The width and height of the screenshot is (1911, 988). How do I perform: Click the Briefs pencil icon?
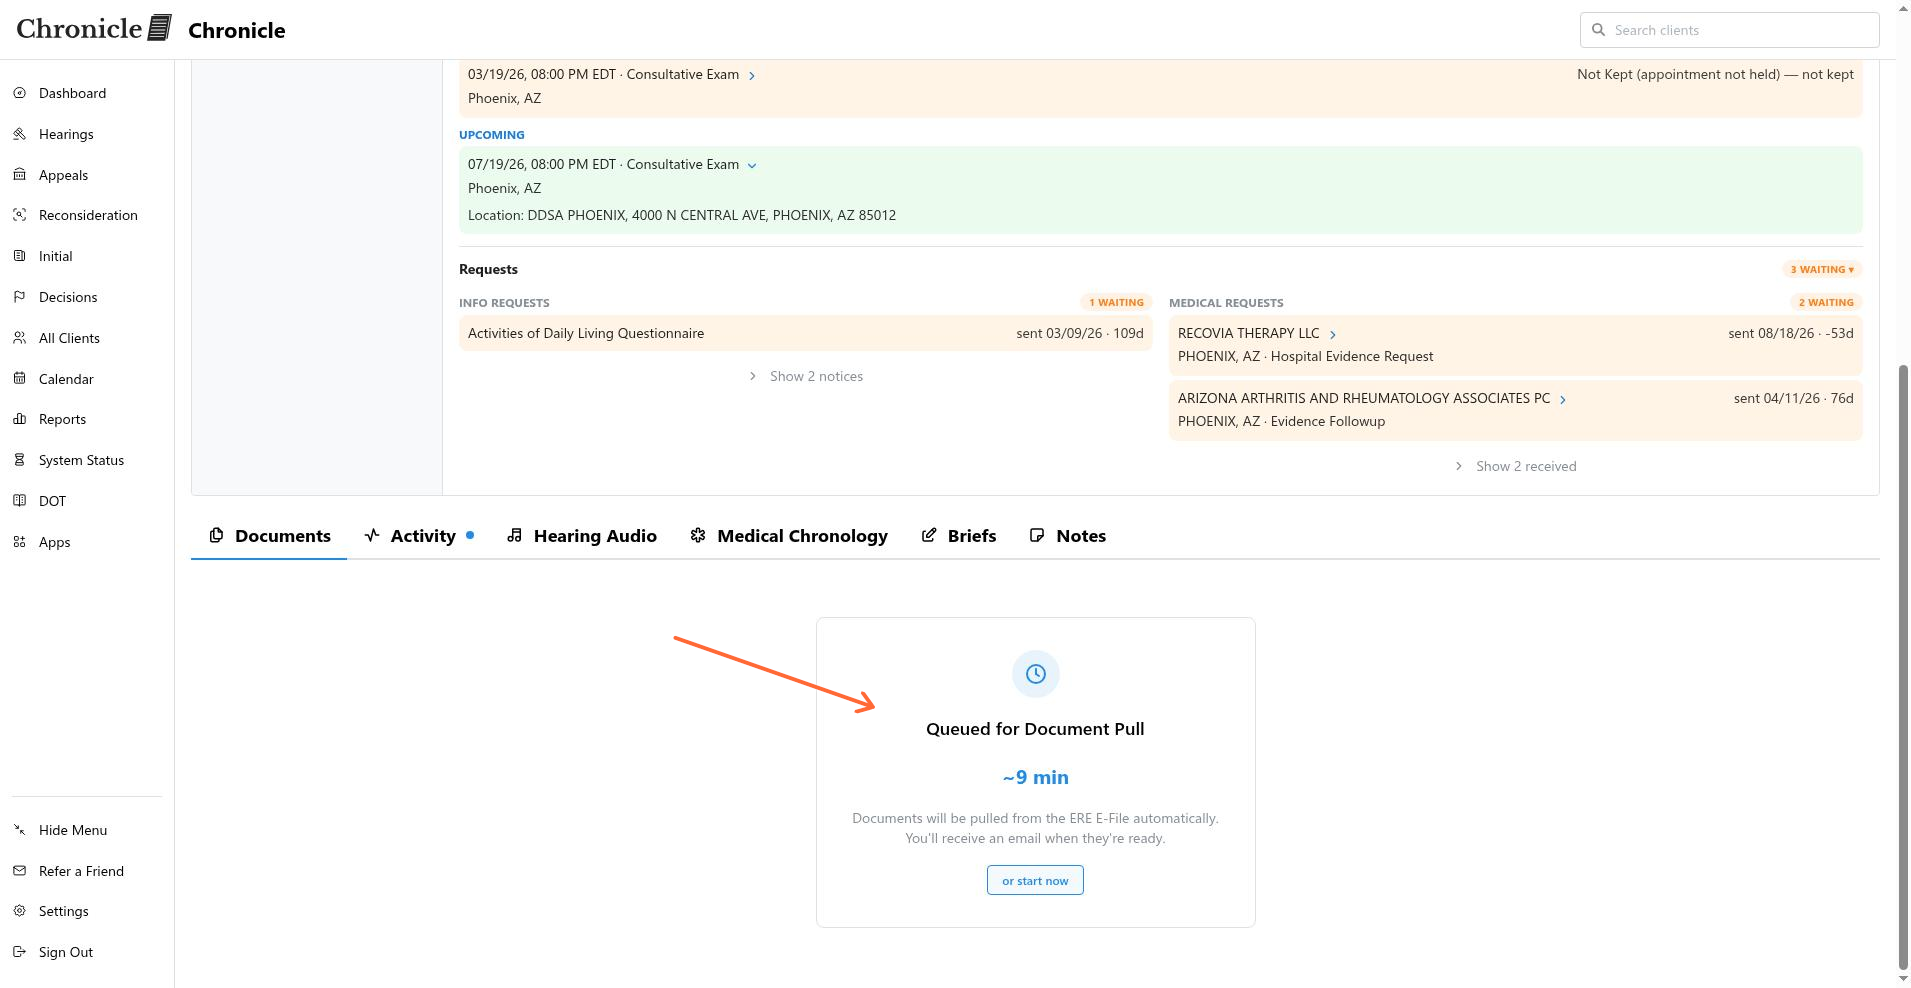click(929, 536)
